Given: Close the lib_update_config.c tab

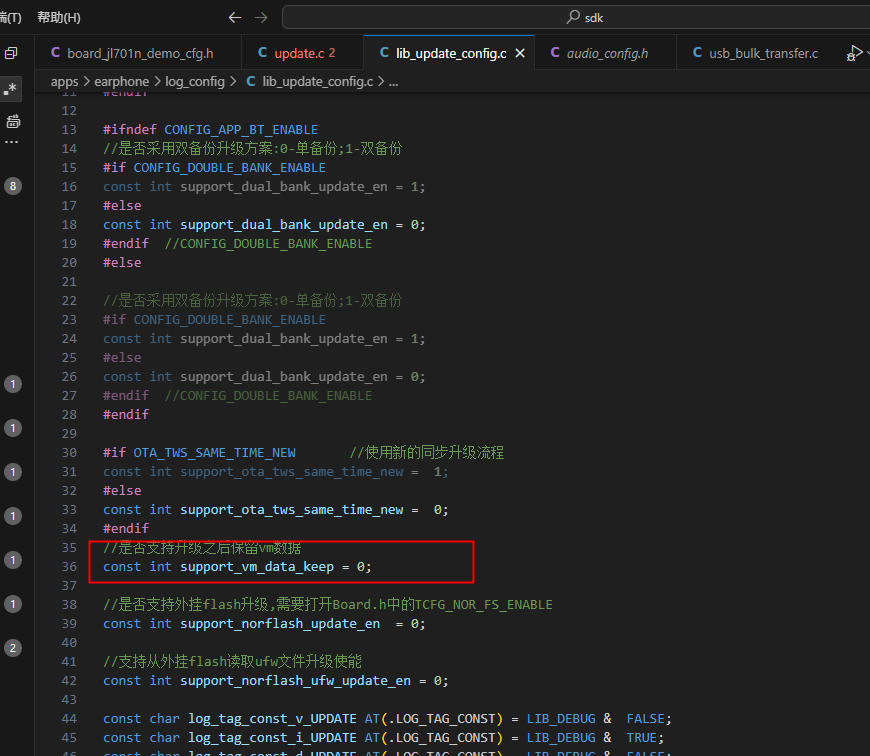Looking at the screenshot, I should point(520,53).
